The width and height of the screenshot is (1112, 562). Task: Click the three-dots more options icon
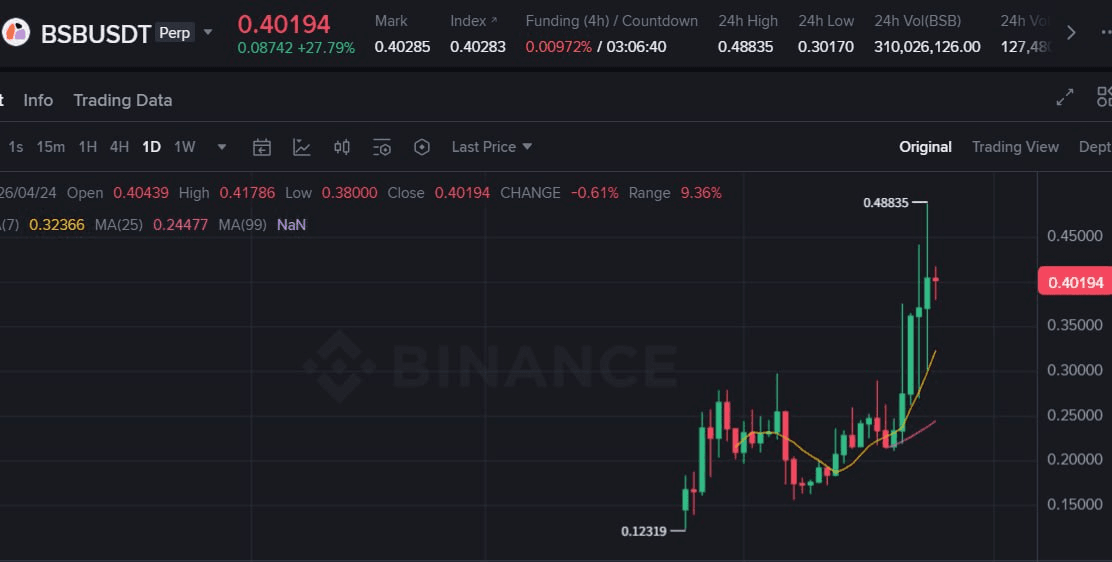coord(1105,32)
